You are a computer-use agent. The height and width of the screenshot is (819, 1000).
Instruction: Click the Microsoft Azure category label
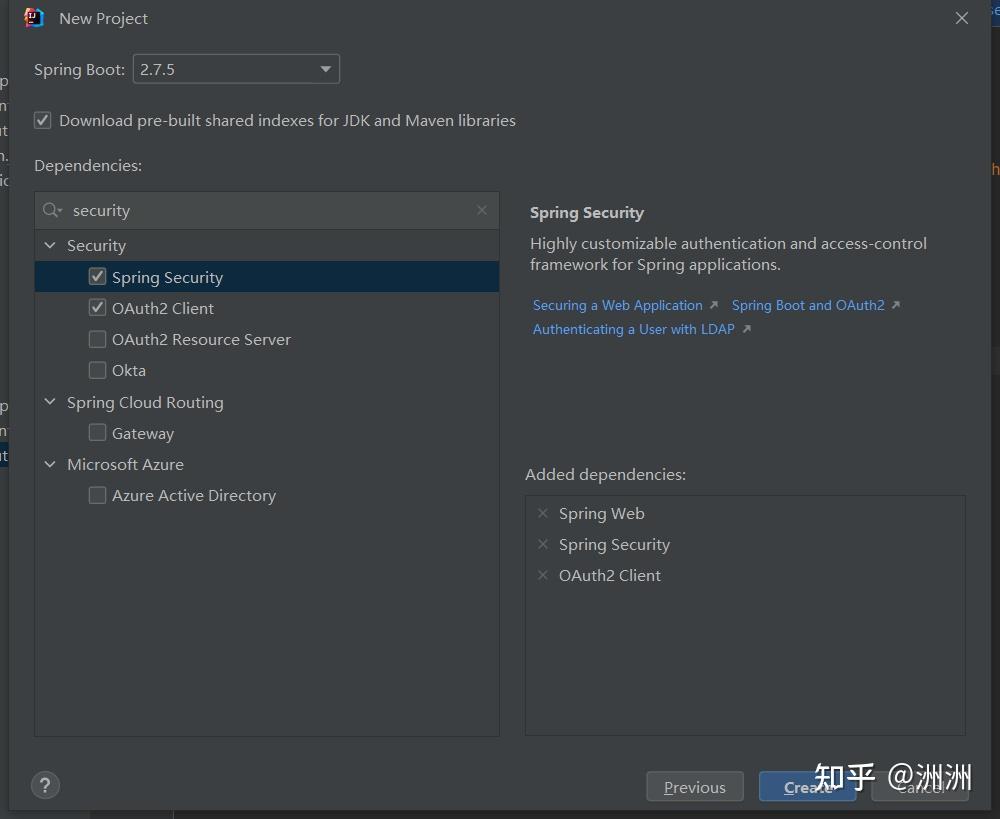click(x=125, y=464)
